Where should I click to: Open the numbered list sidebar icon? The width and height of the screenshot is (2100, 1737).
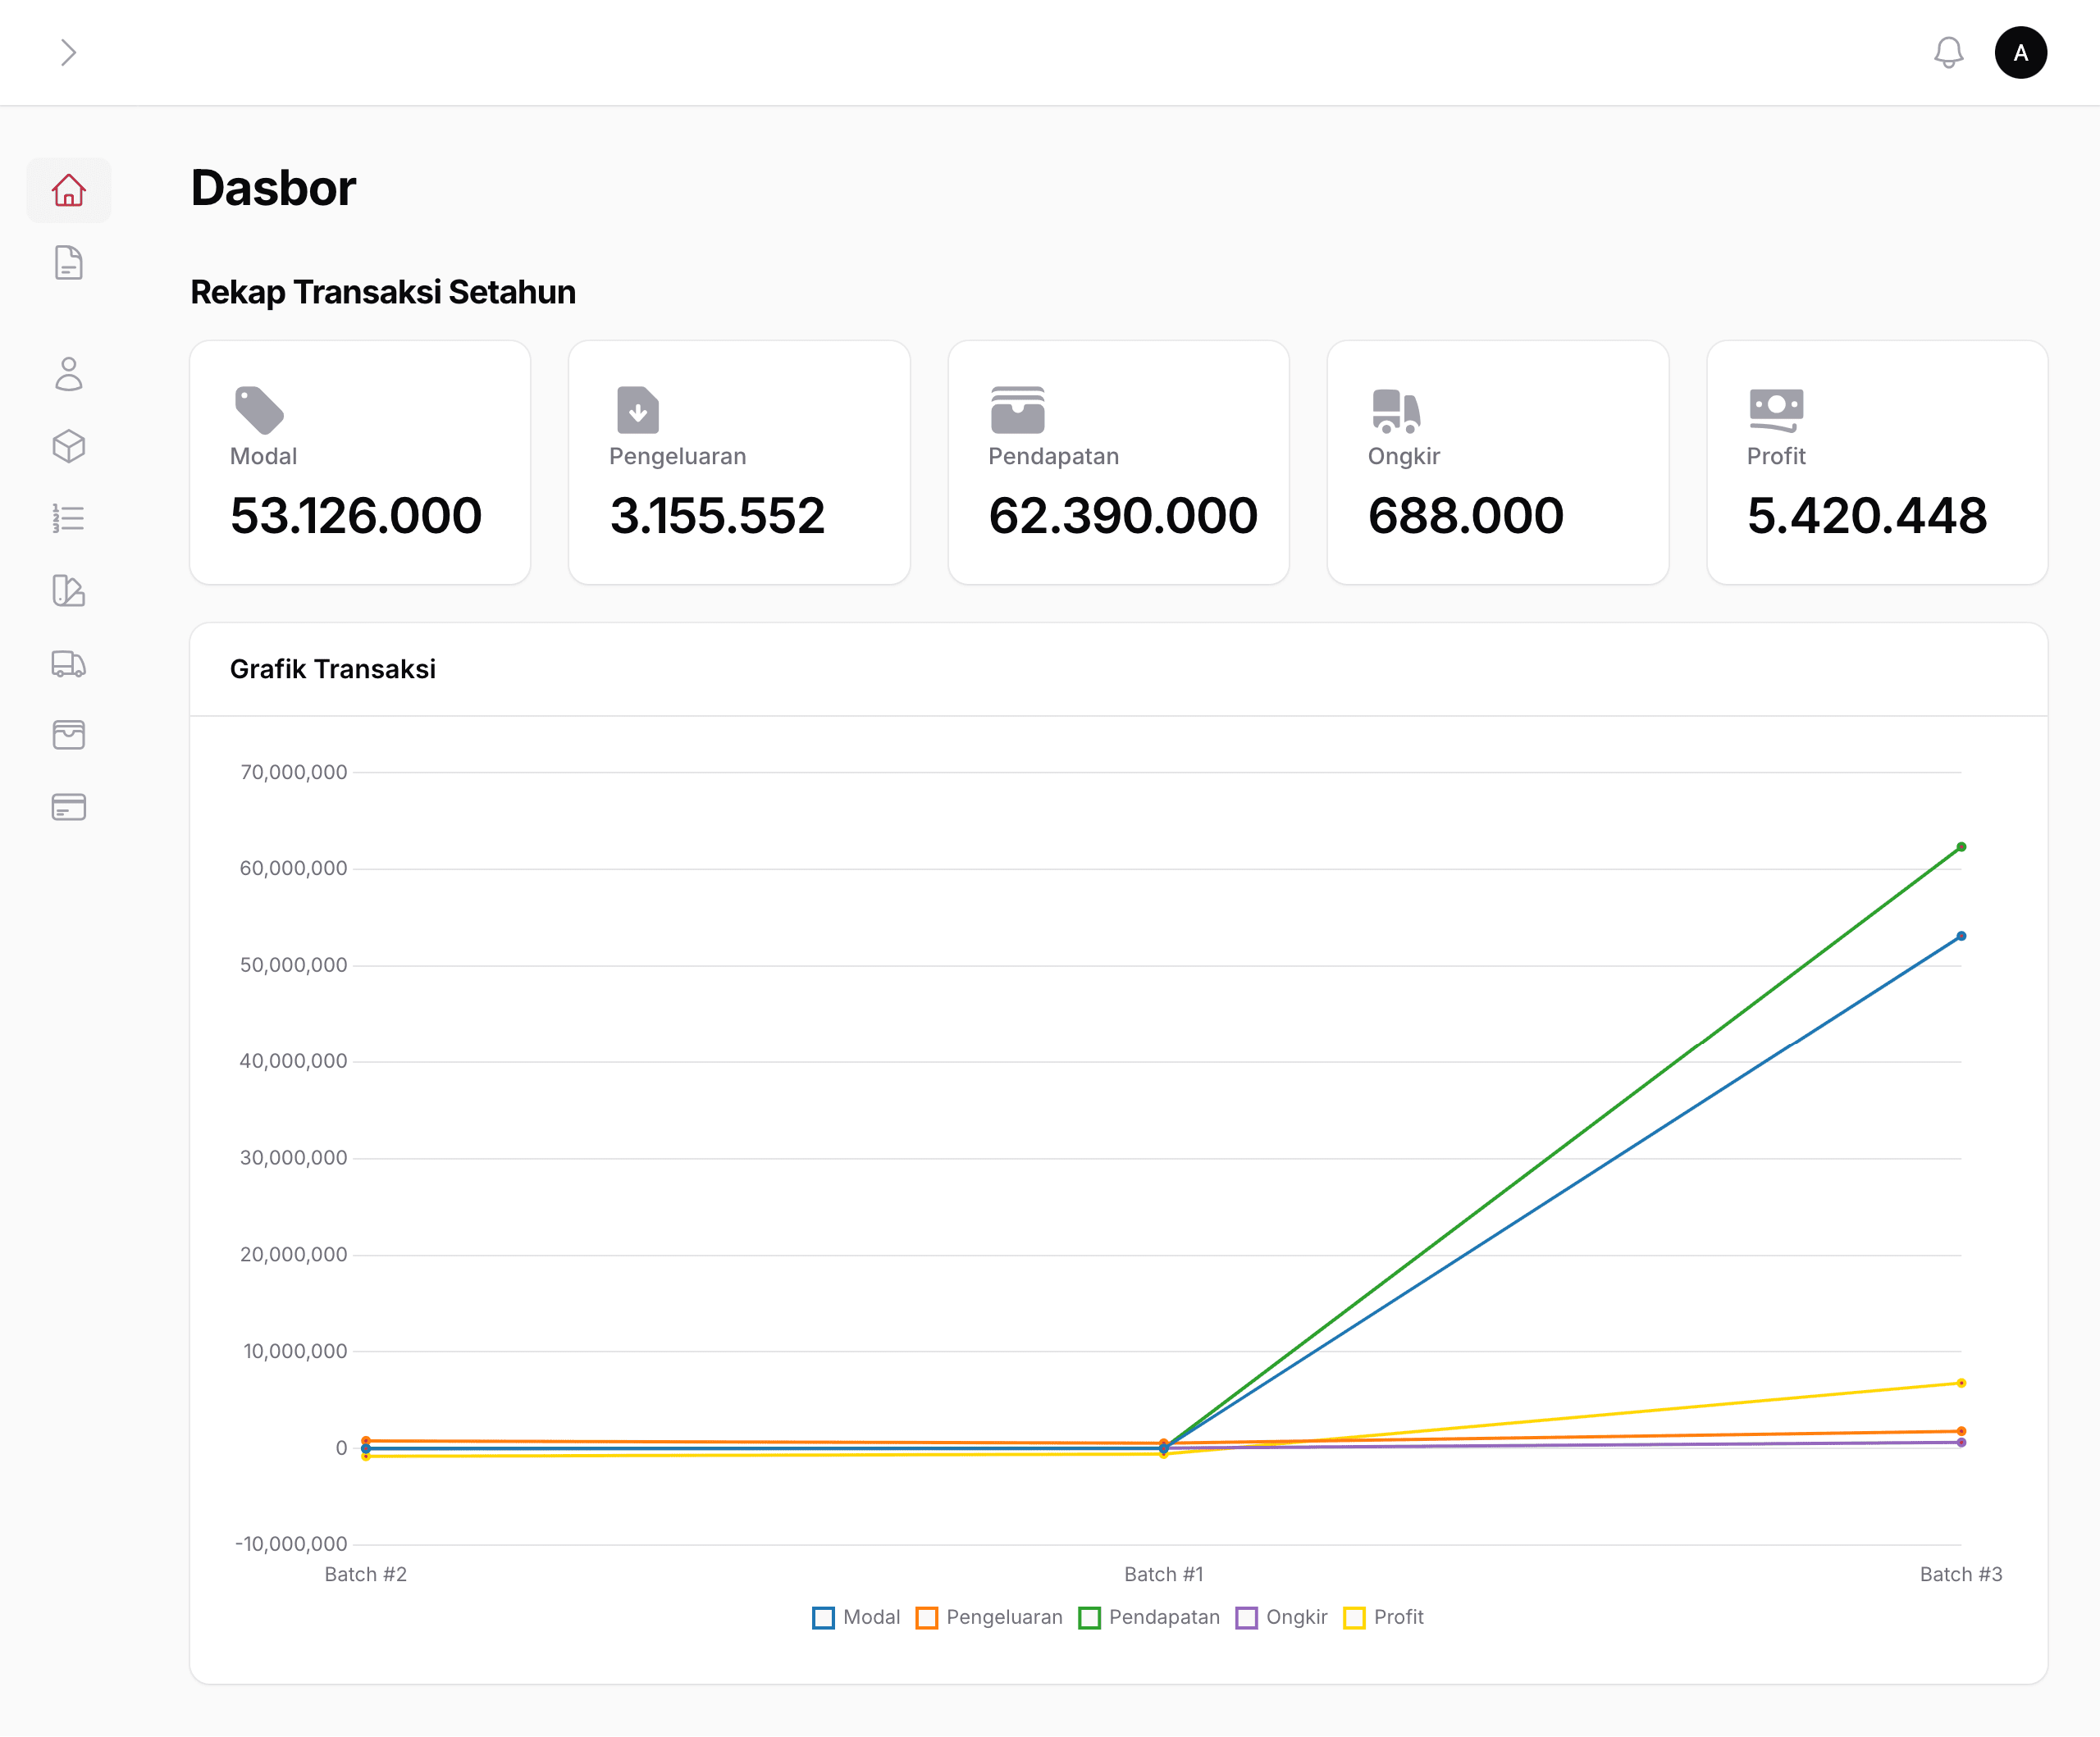point(68,518)
